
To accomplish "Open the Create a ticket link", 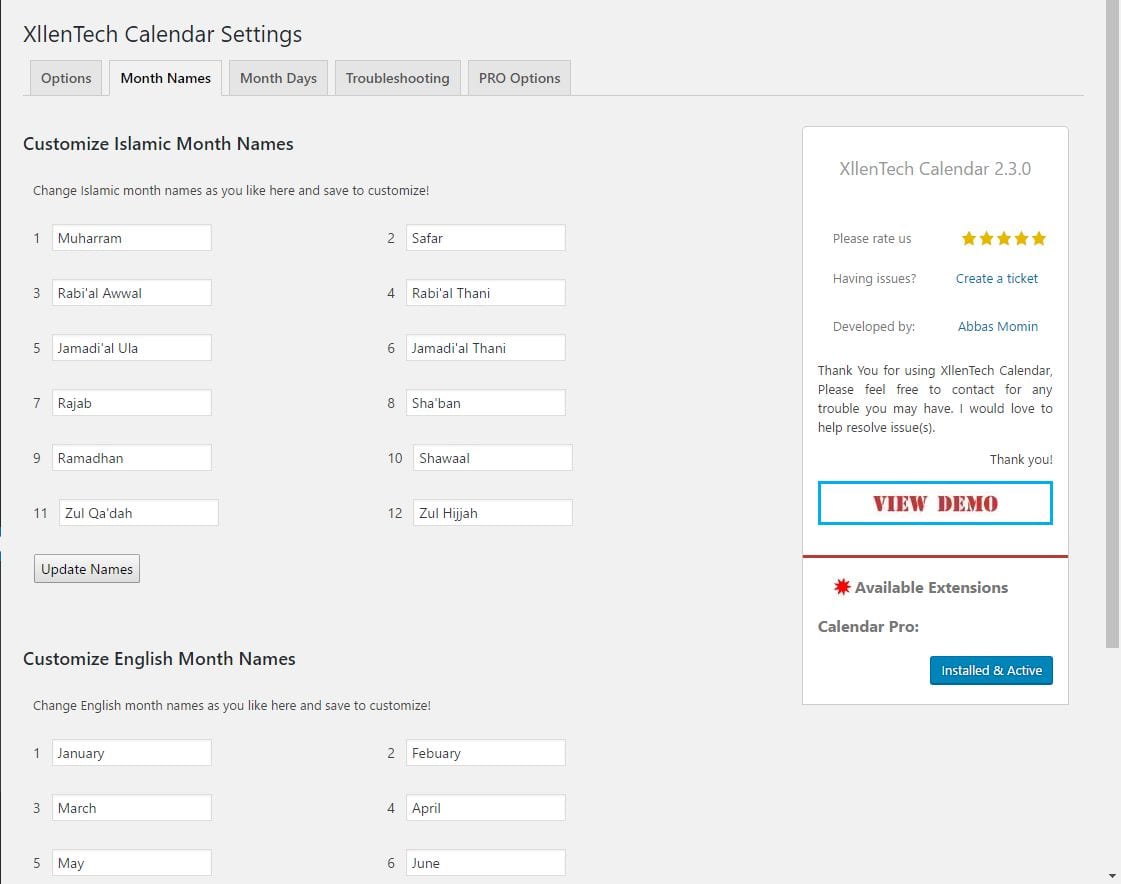I will pos(997,278).
